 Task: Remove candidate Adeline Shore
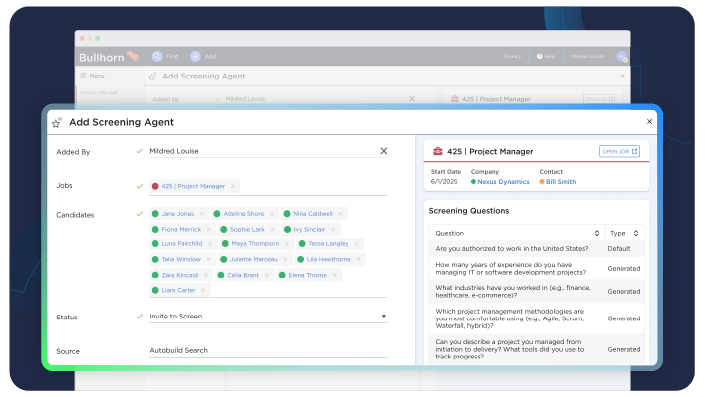pos(272,214)
